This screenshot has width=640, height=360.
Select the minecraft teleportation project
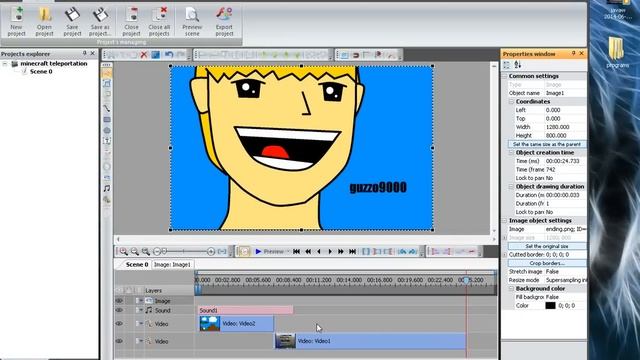[x=54, y=64]
